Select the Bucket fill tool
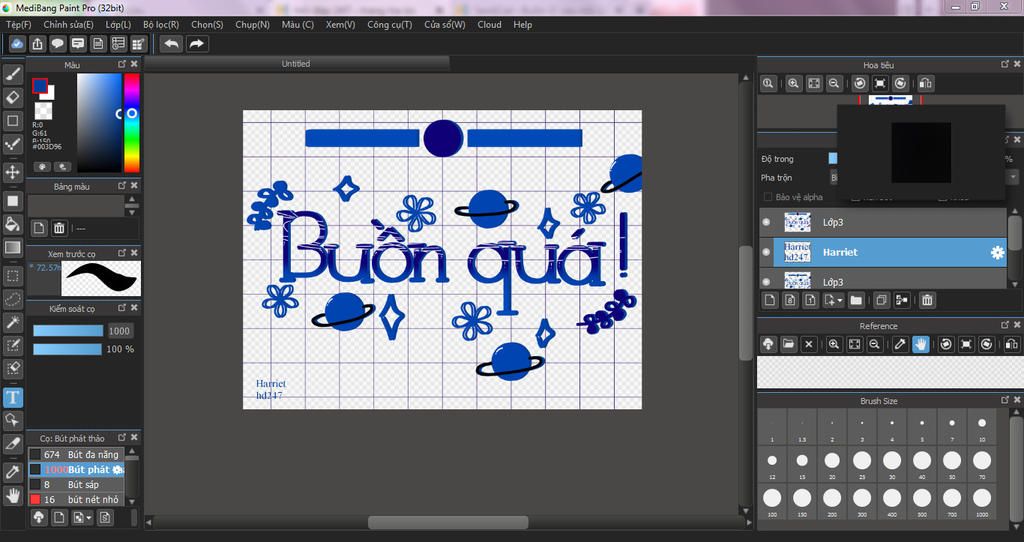Viewport: 1024px width, 542px height. [12, 224]
